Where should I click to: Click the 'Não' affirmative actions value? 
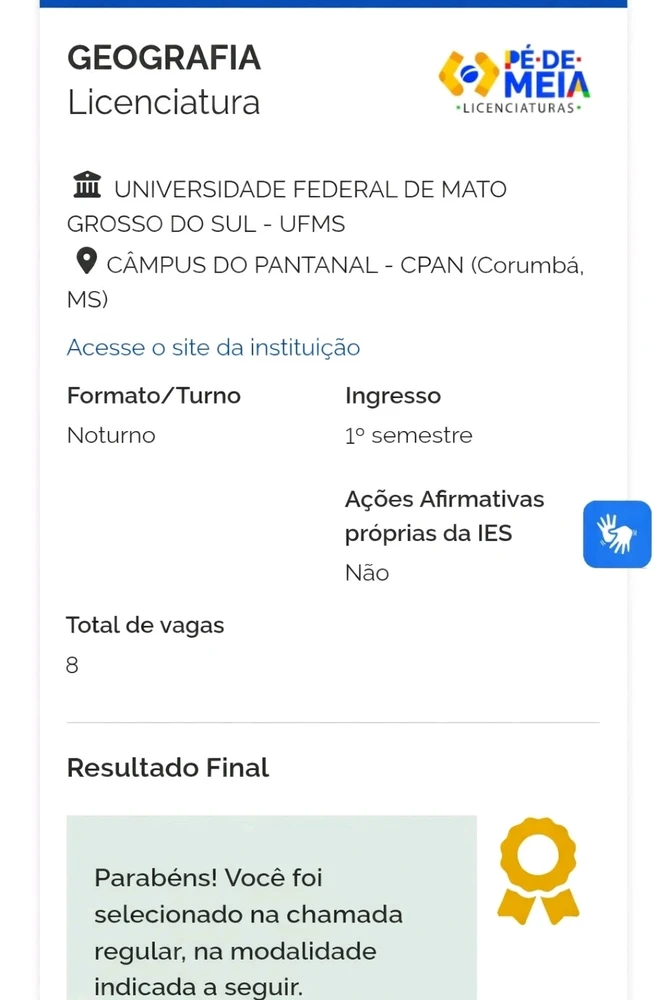coord(367,573)
